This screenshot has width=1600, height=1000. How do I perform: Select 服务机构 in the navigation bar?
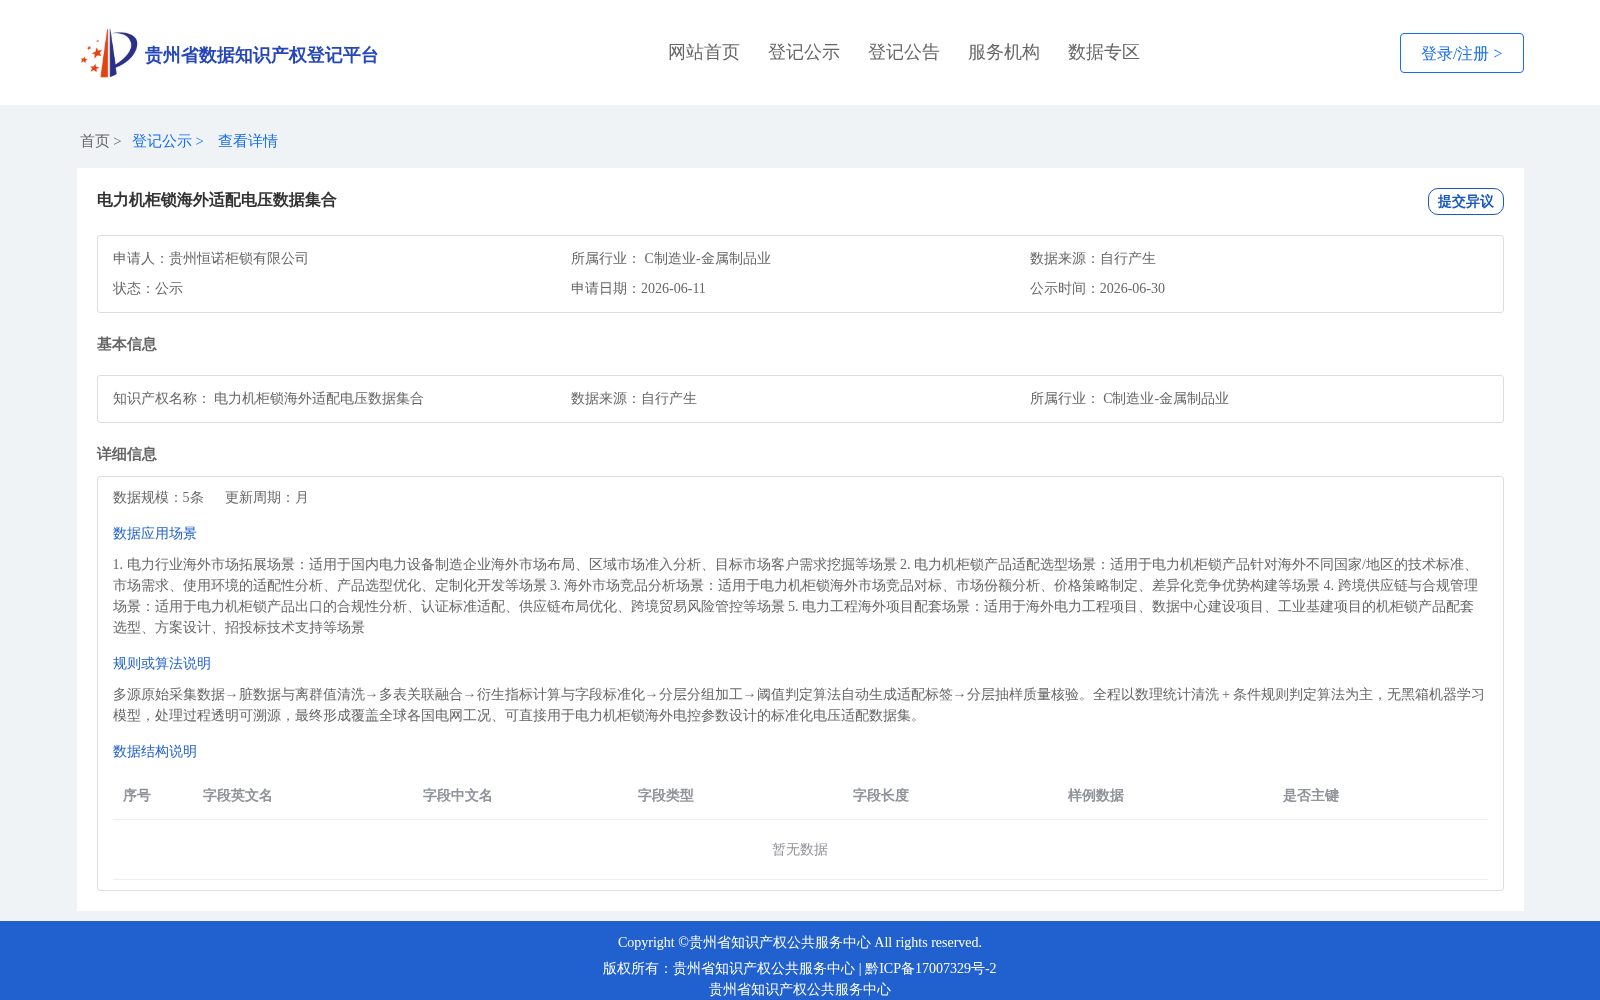click(x=1004, y=52)
